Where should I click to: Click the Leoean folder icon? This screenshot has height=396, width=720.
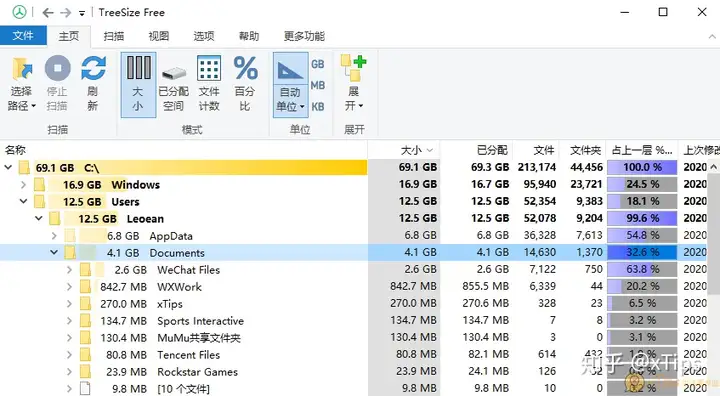[55, 219]
